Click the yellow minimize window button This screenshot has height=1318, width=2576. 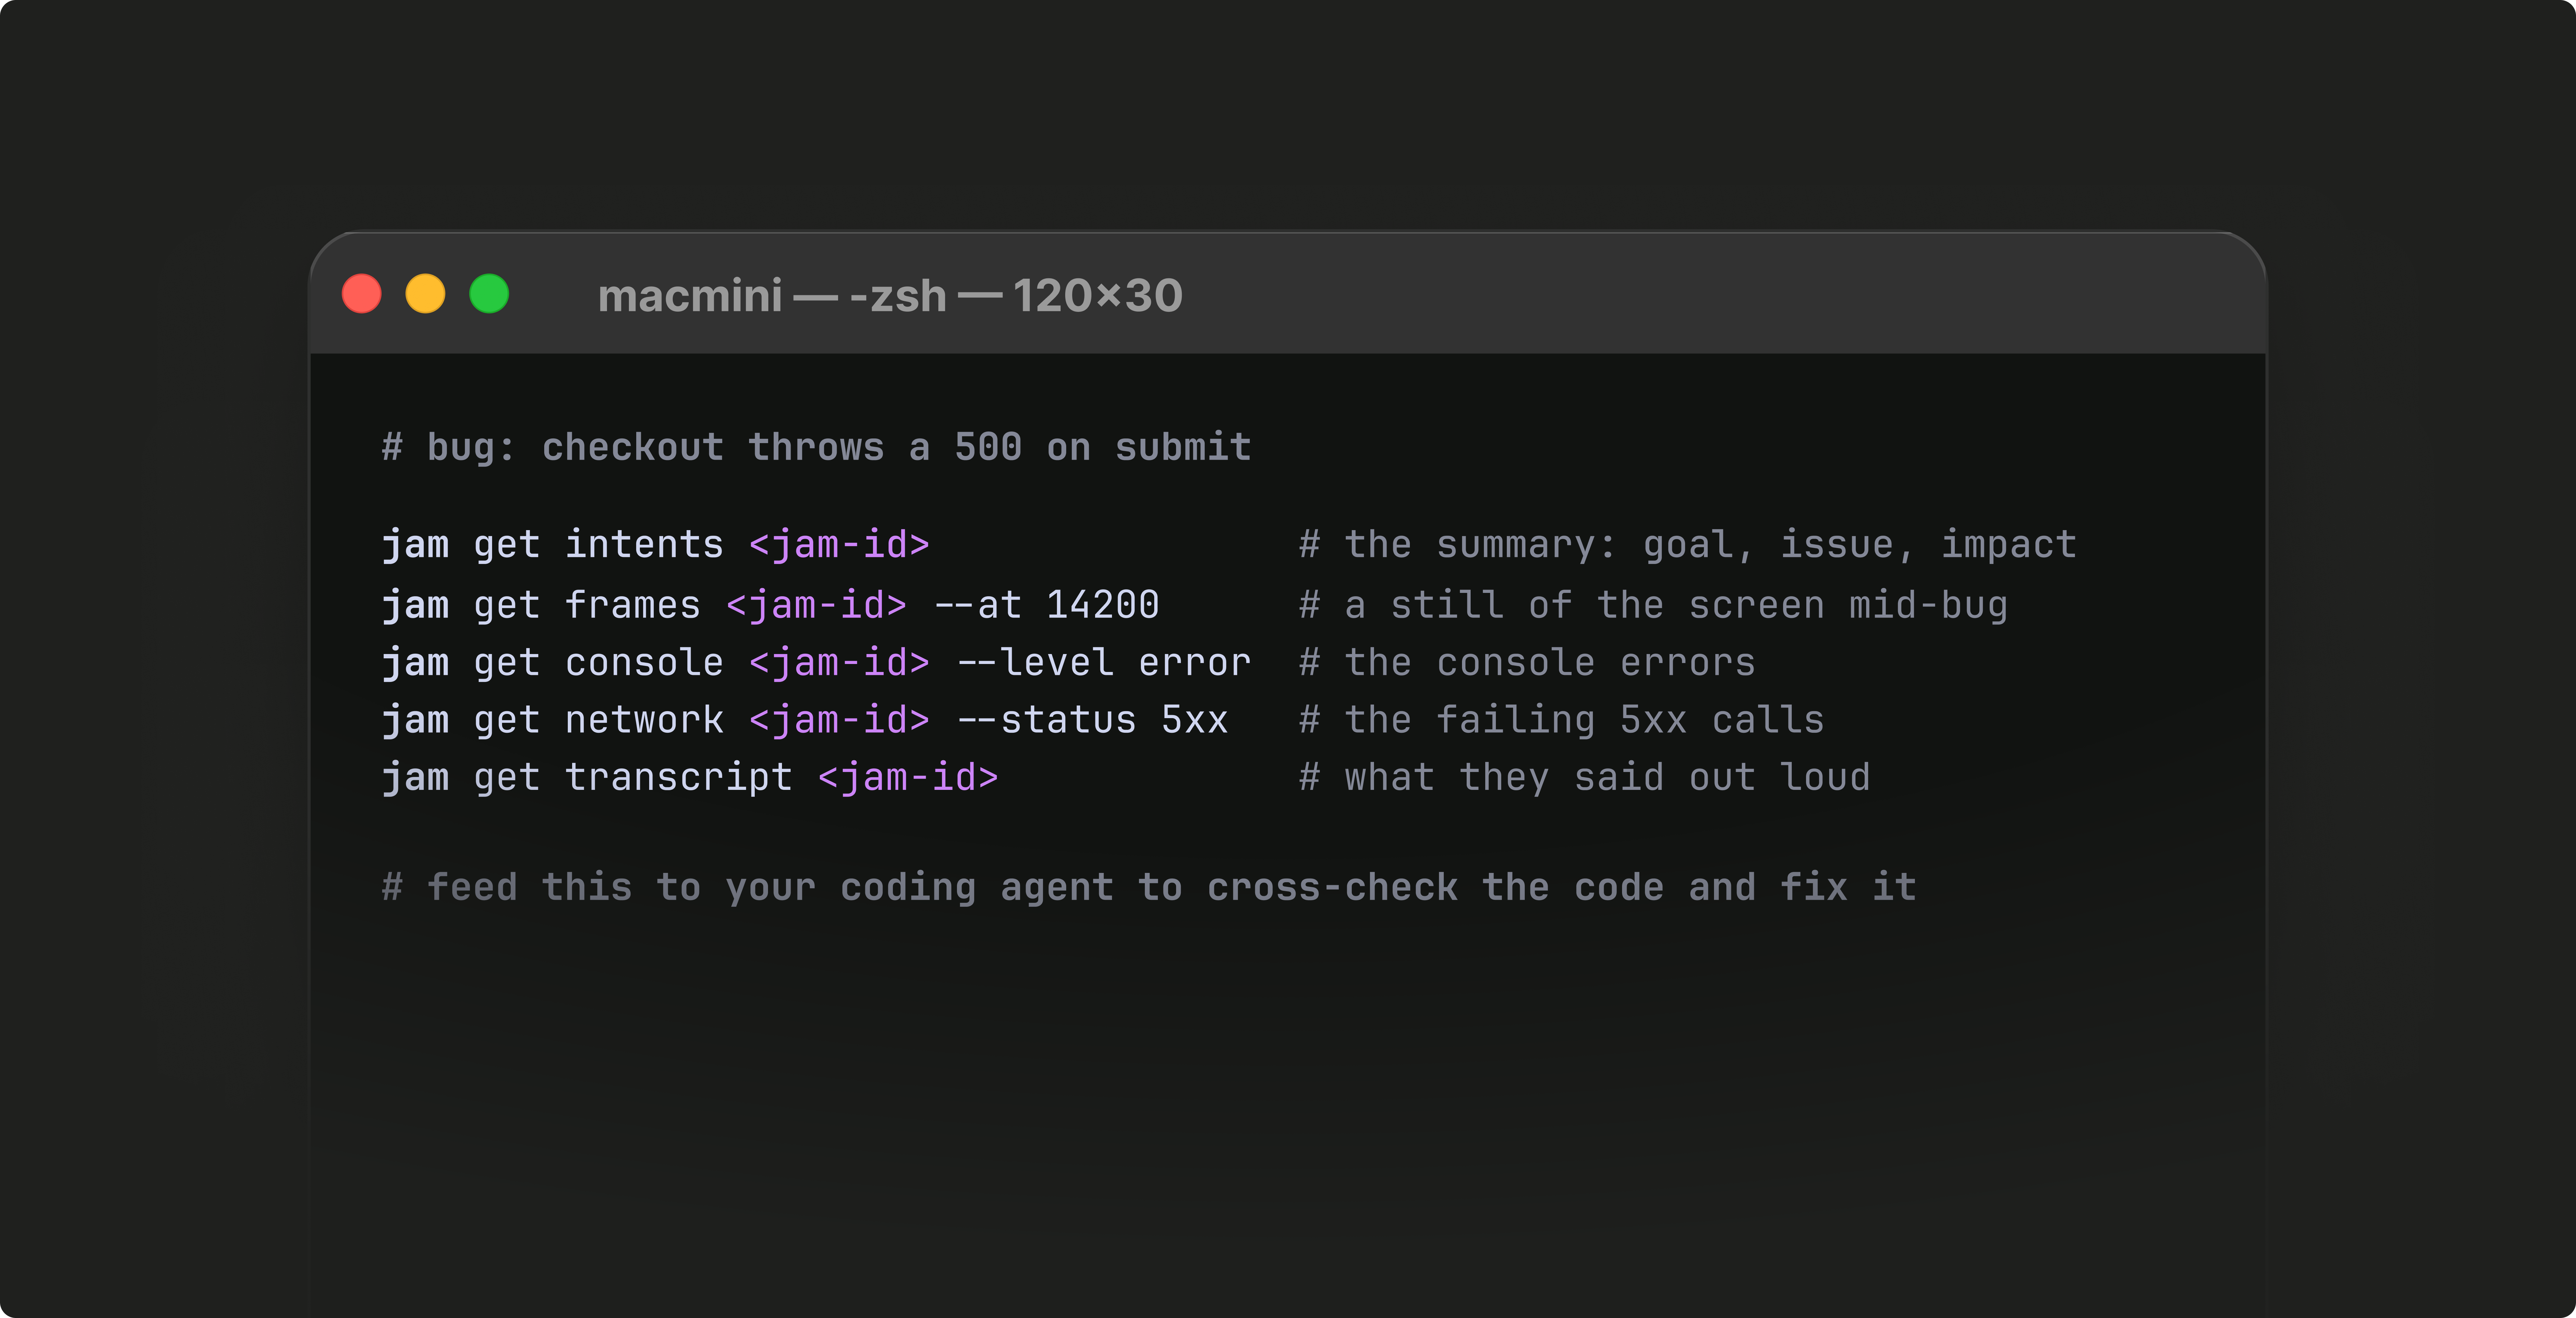pos(425,294)
